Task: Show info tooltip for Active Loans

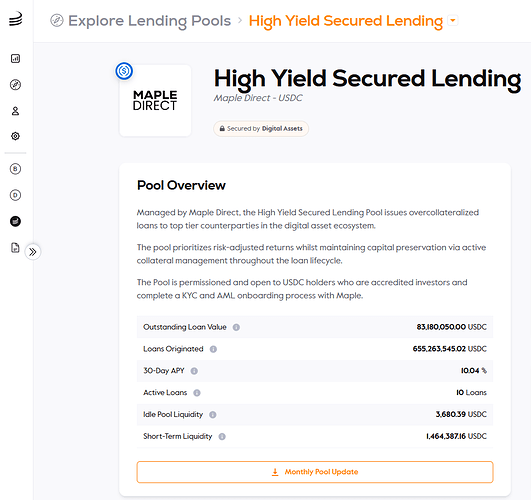Action: [x=197, y=393]
